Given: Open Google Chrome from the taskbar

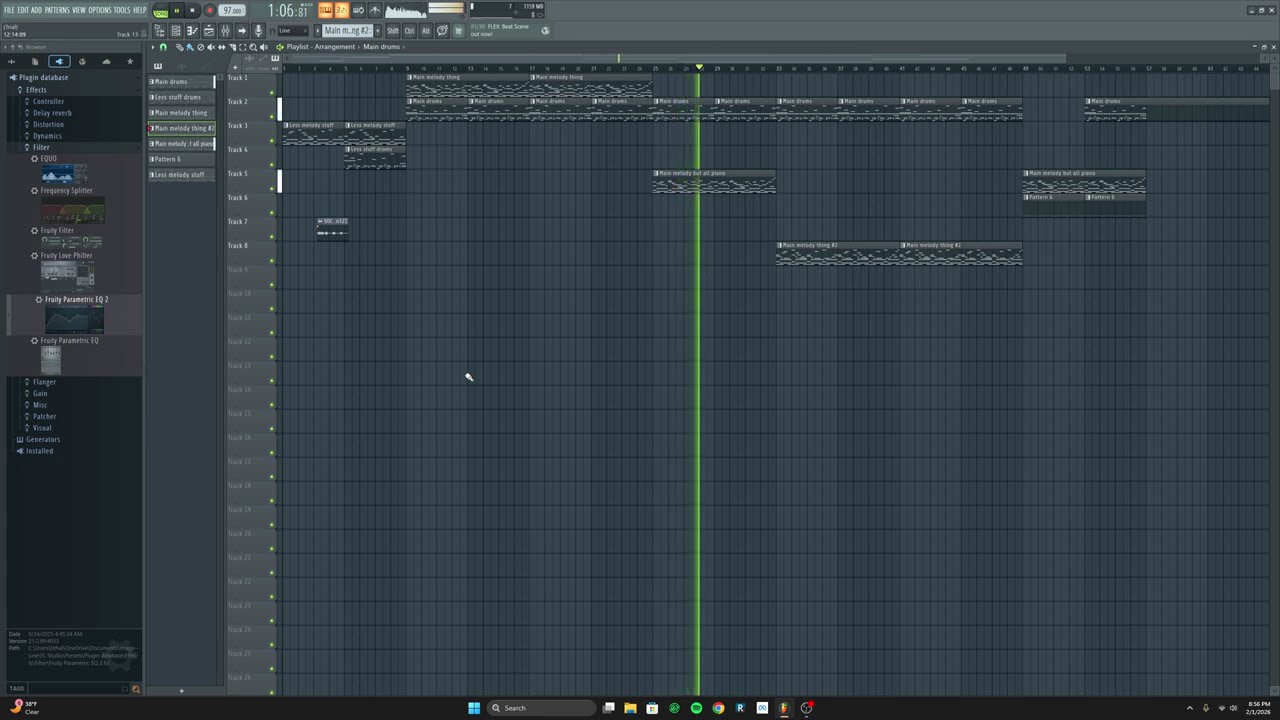Looking at the screenshot, I should 718,708.
